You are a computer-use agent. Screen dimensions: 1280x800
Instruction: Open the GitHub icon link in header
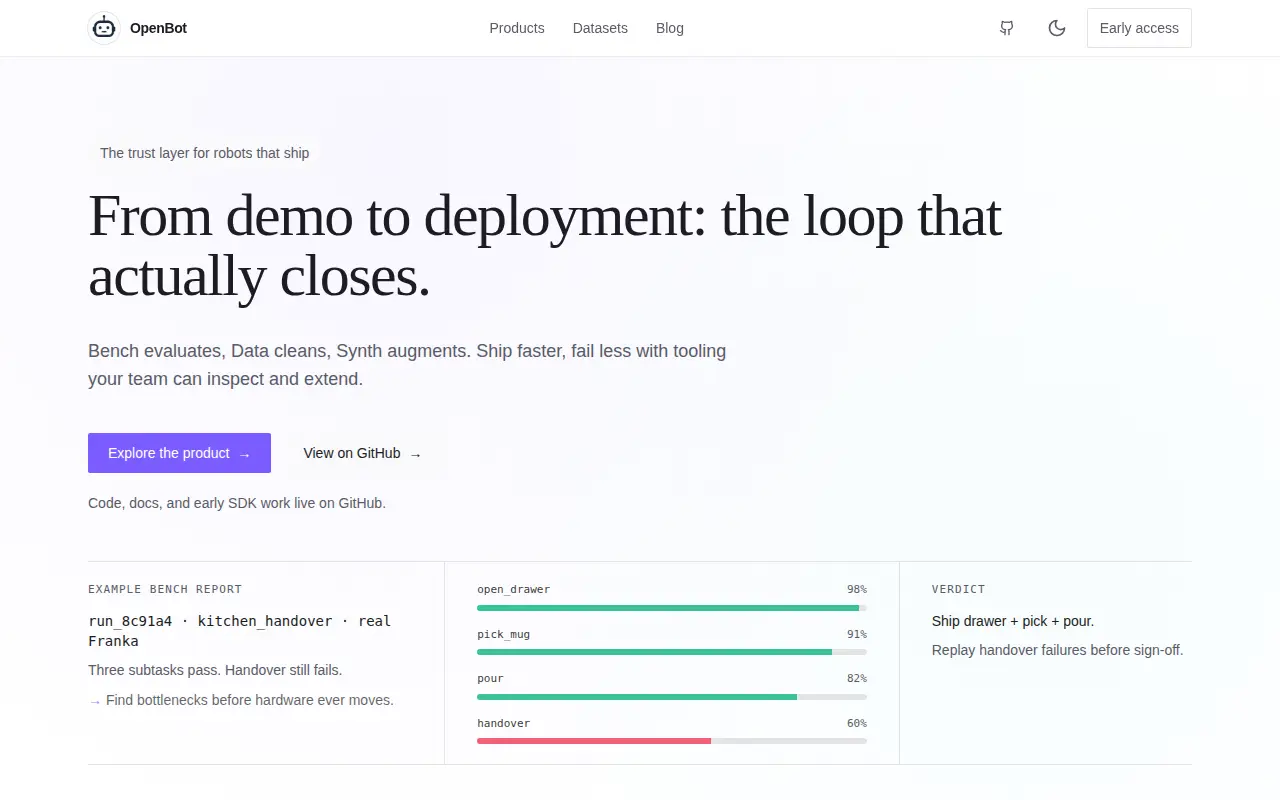[x=1007, y=28]
